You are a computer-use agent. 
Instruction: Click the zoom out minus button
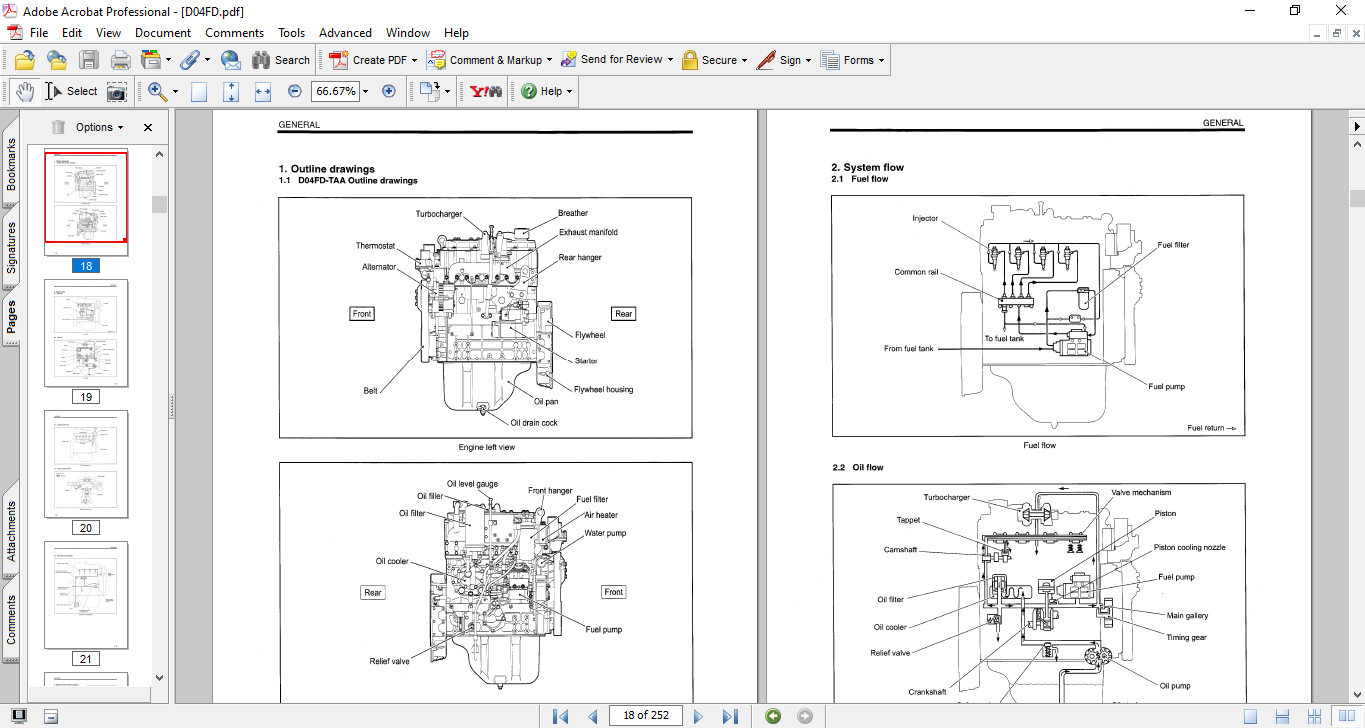(x=295, y=91)
